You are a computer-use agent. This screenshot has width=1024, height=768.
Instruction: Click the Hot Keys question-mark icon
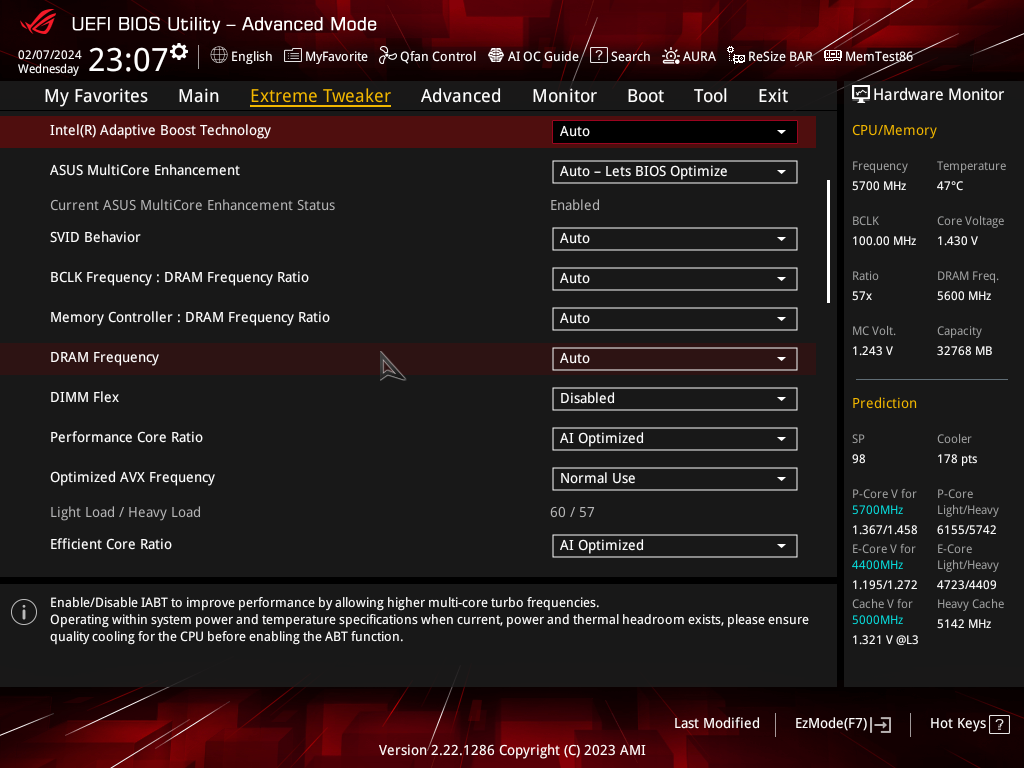999,724
